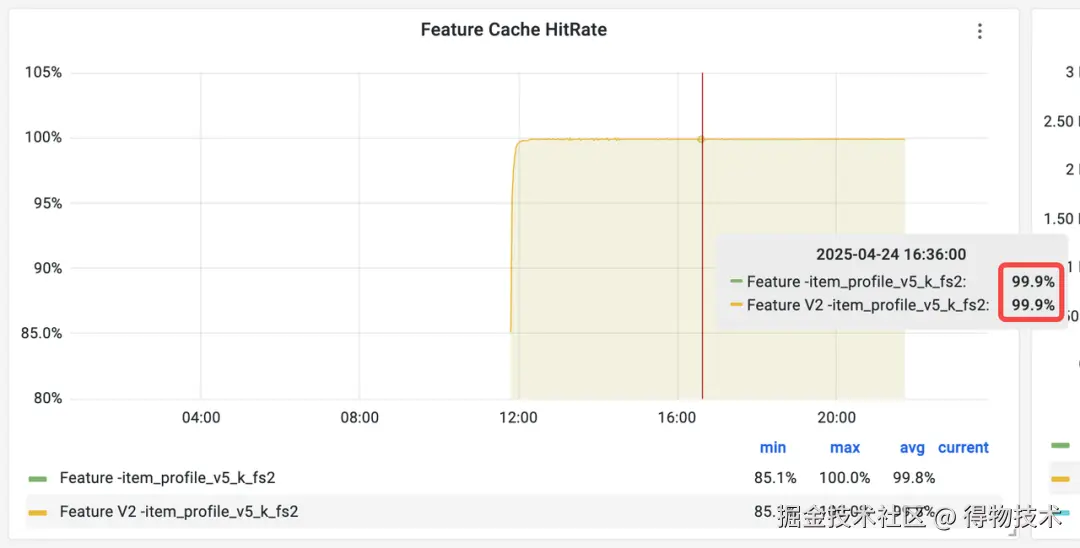The image size is (1080, 548).
Task: Click the yellow swatch of the Feature V2 legend series
Action: [38, 512]
